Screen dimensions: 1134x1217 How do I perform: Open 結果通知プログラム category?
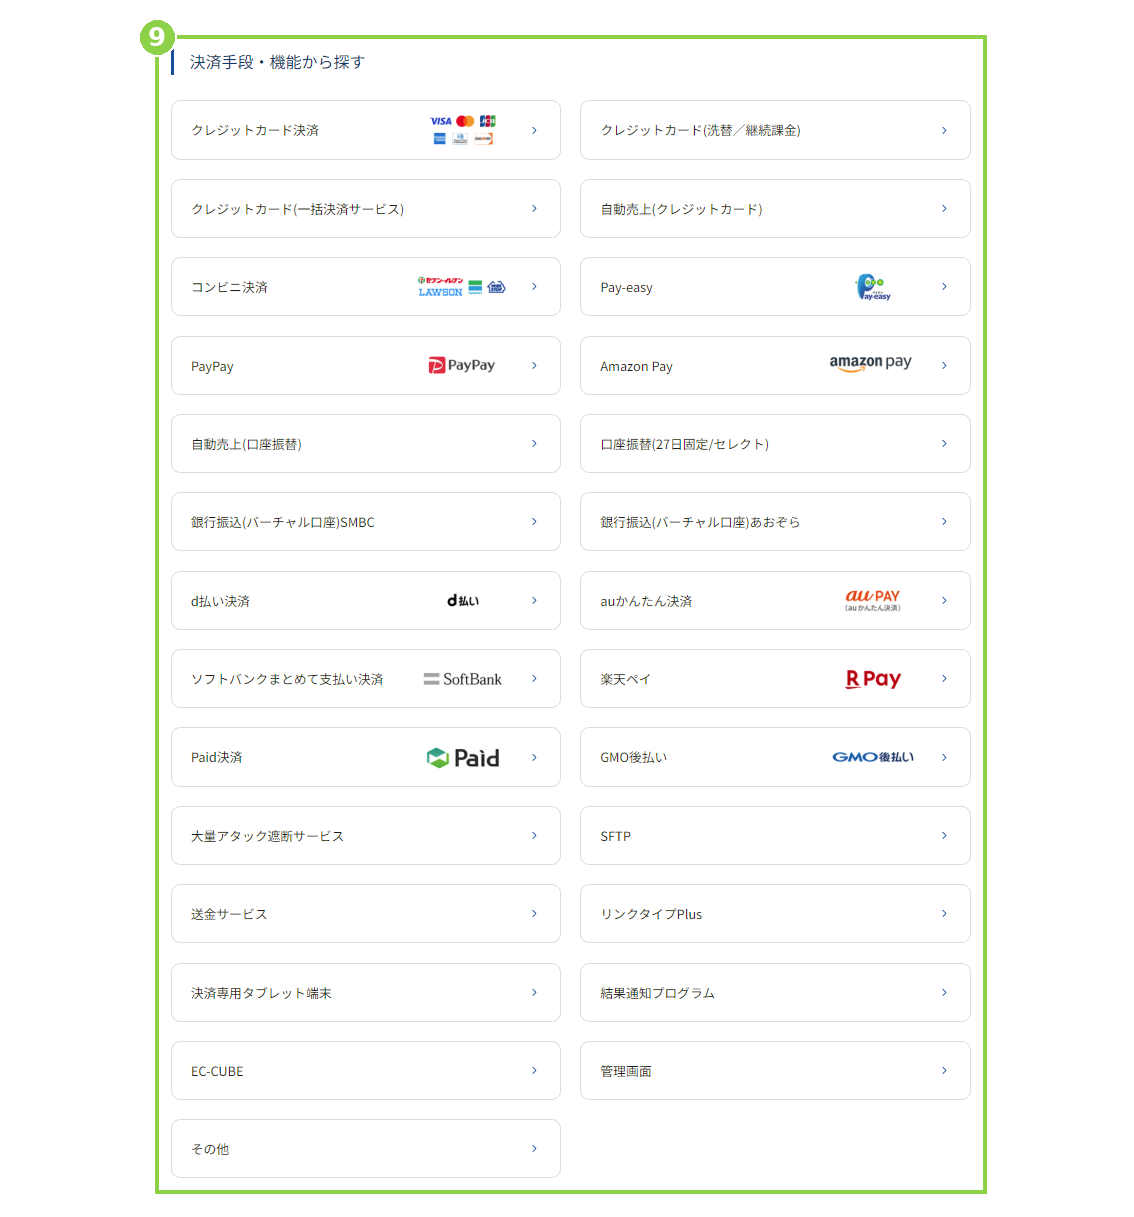(775, 993)
